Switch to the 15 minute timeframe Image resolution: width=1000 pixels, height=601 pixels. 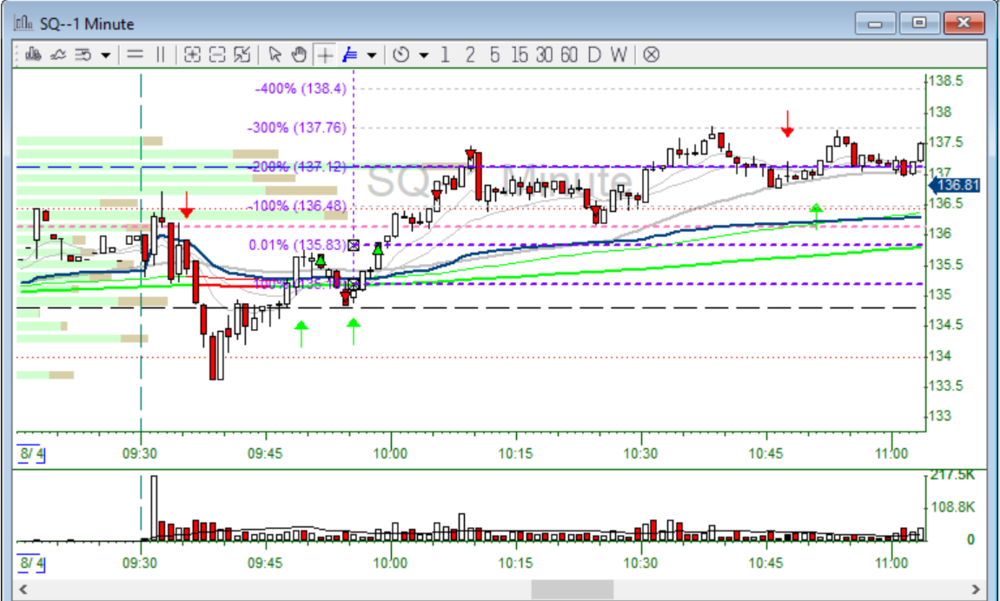519,55
